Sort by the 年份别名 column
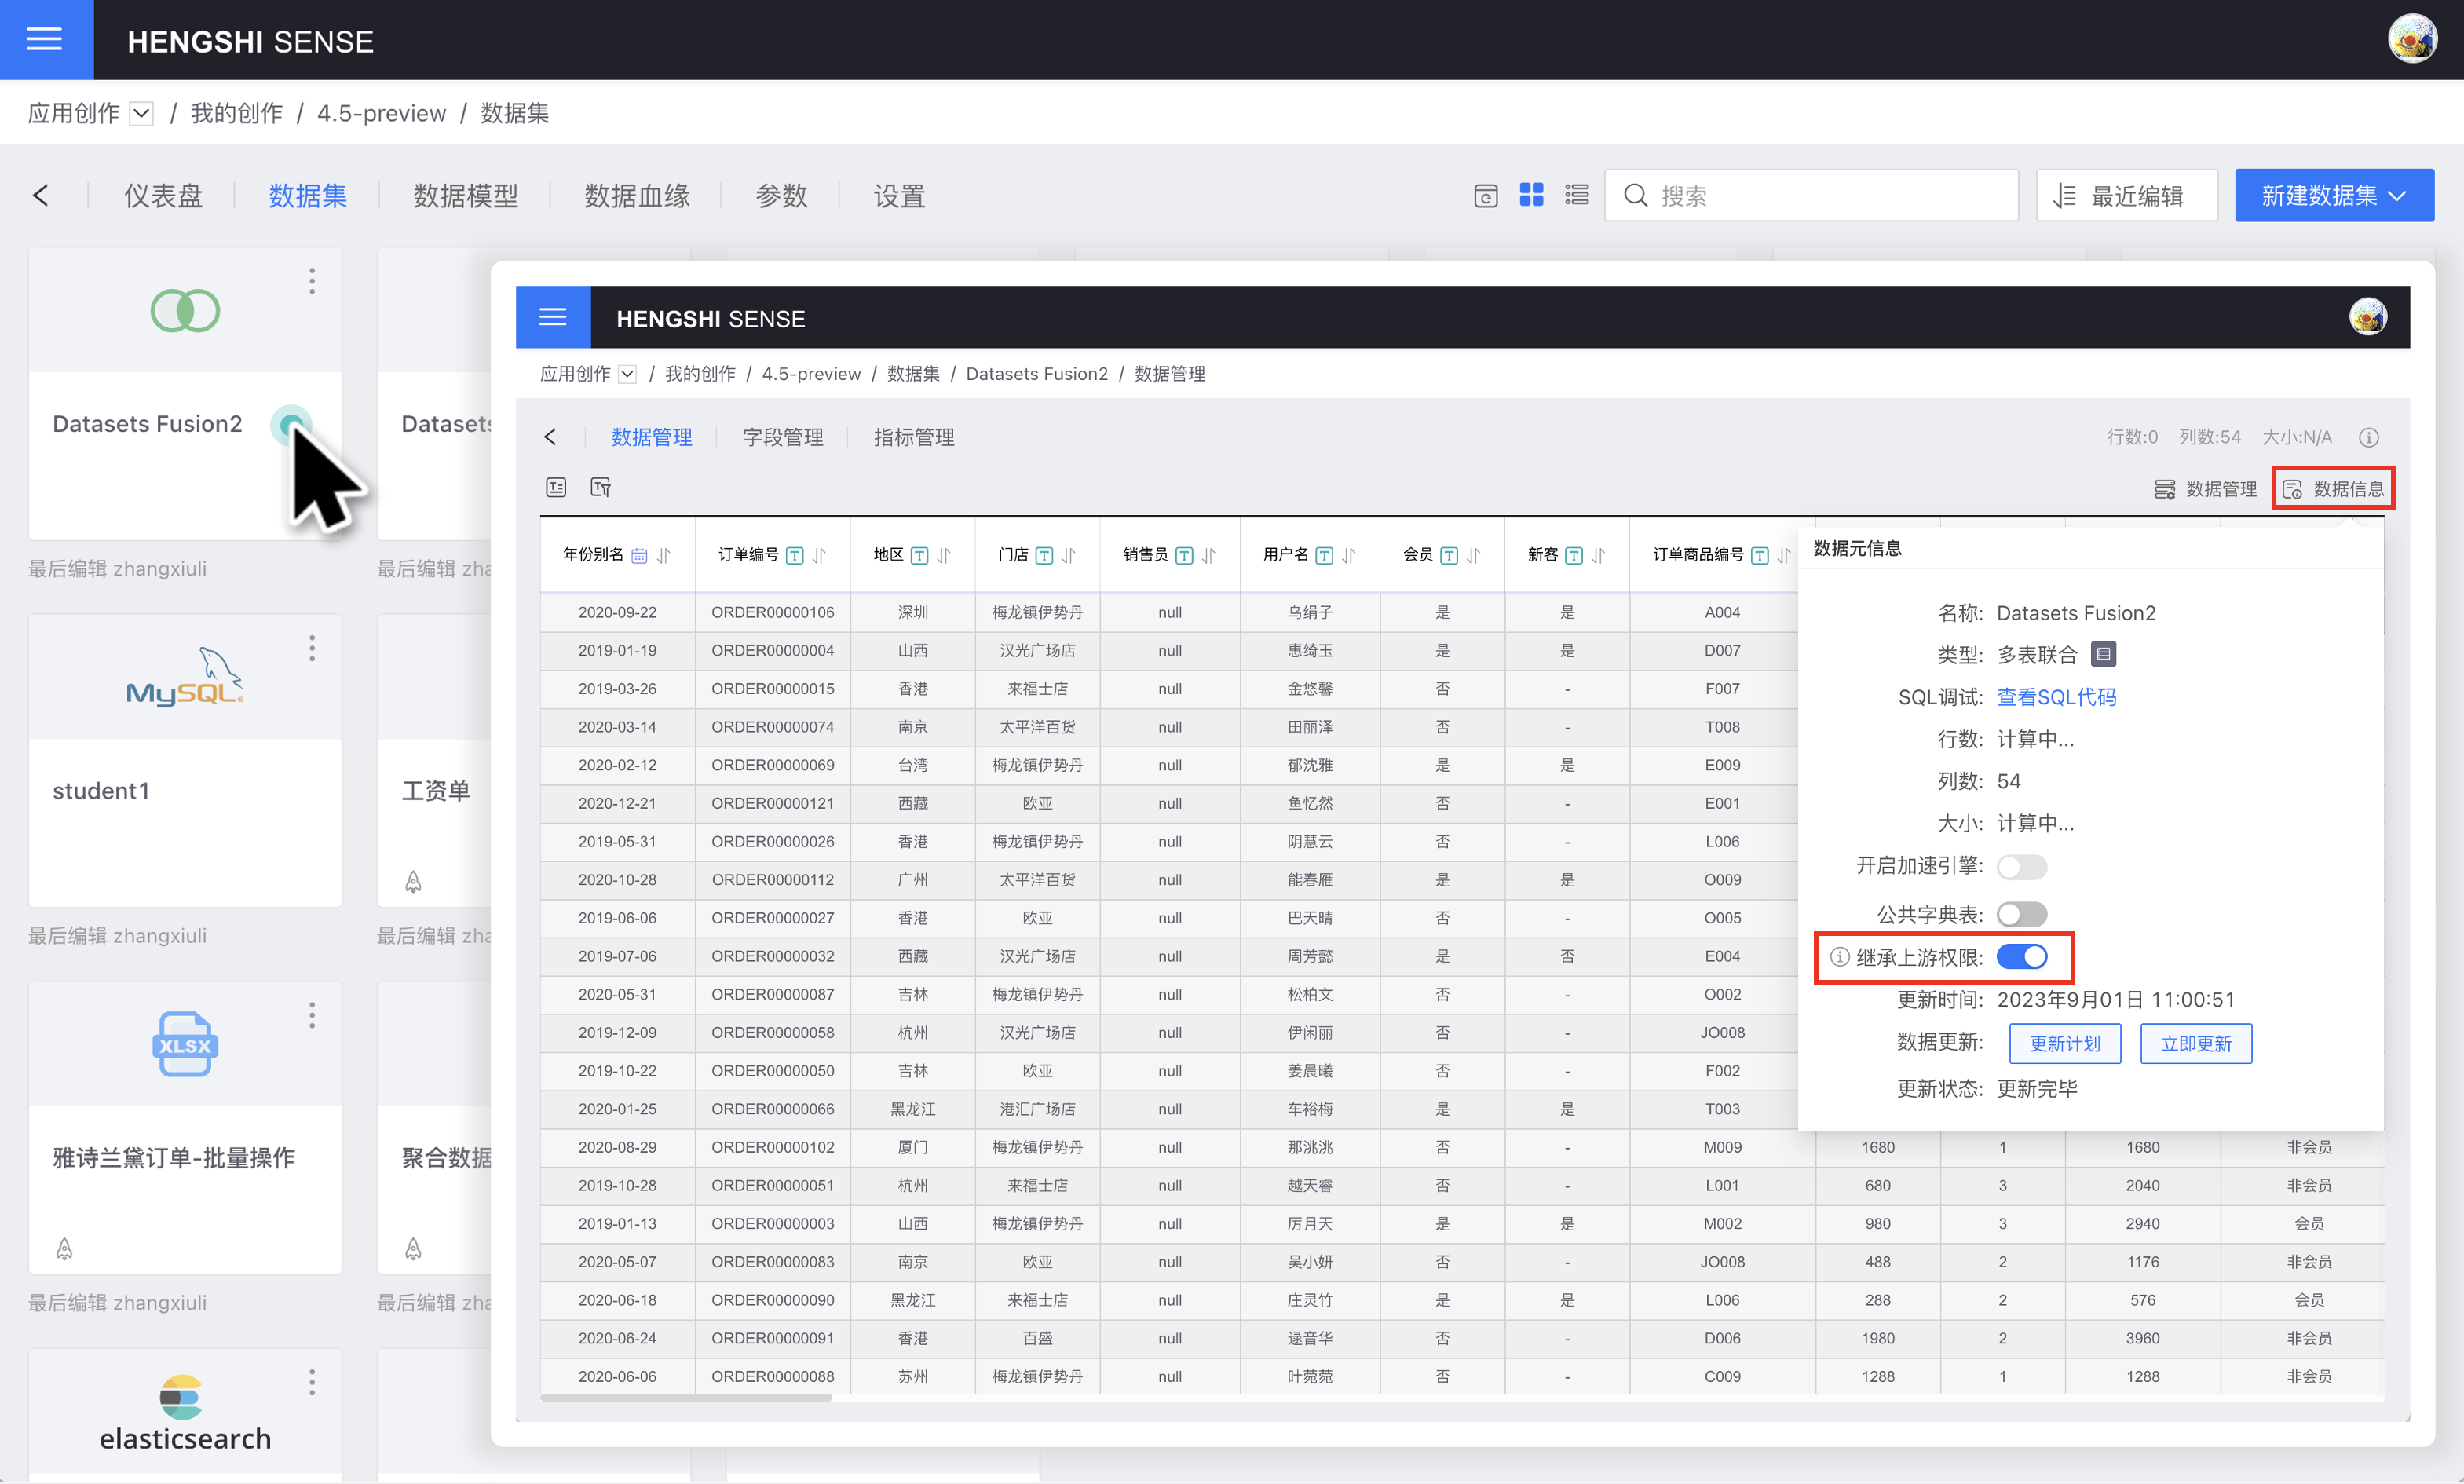Image resolution: width=2464 pixels, height=1484 pixels. (x=664, y=555)
